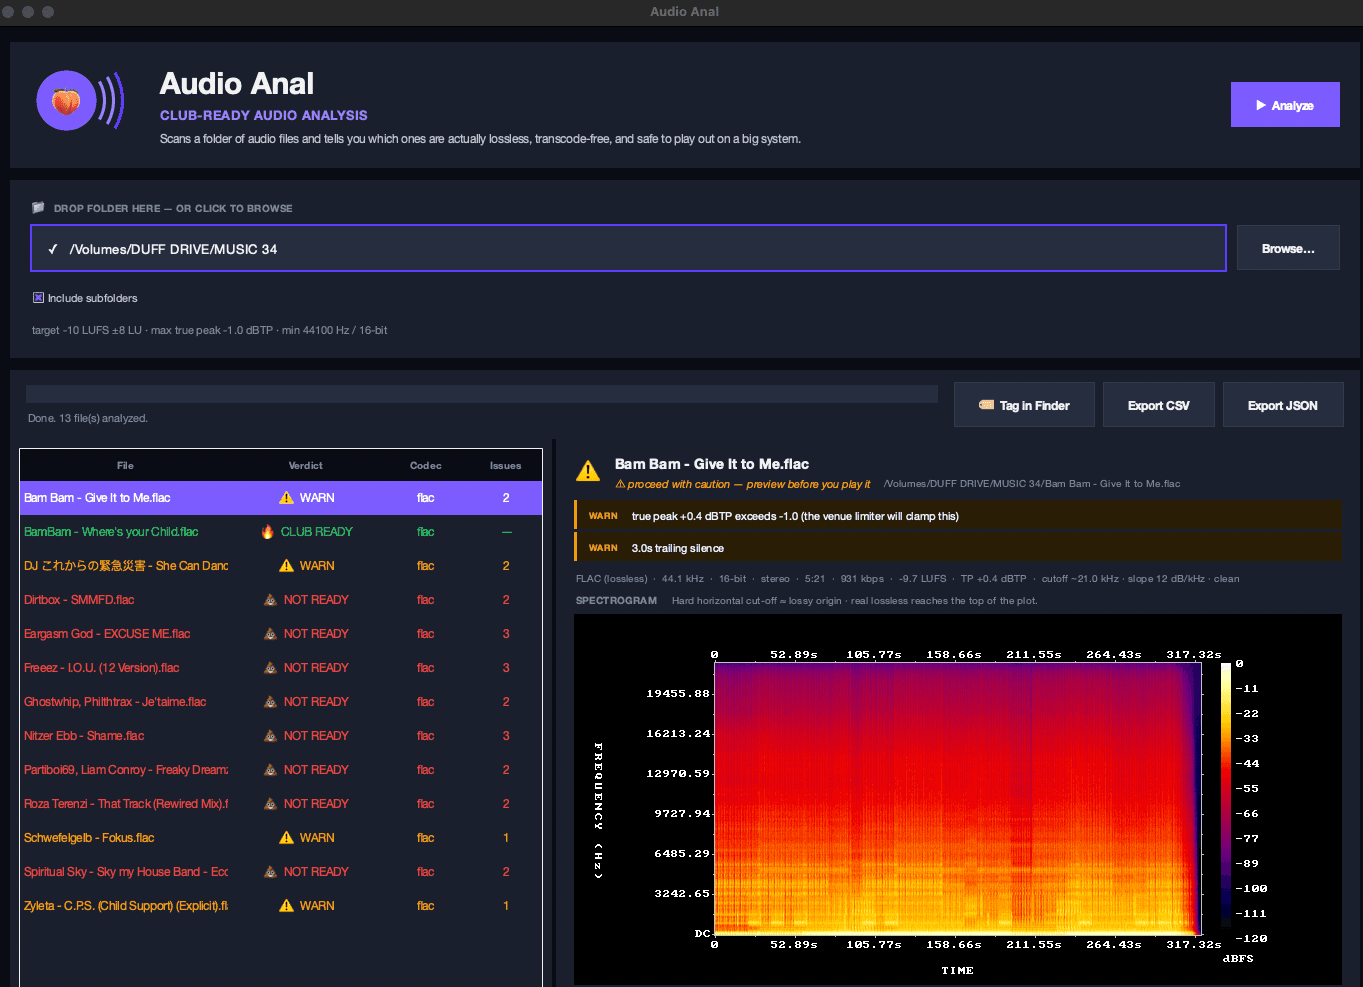Screen dimensions: 1363x987
Task: Sort the list by the File column header
Action: [125, 466]
